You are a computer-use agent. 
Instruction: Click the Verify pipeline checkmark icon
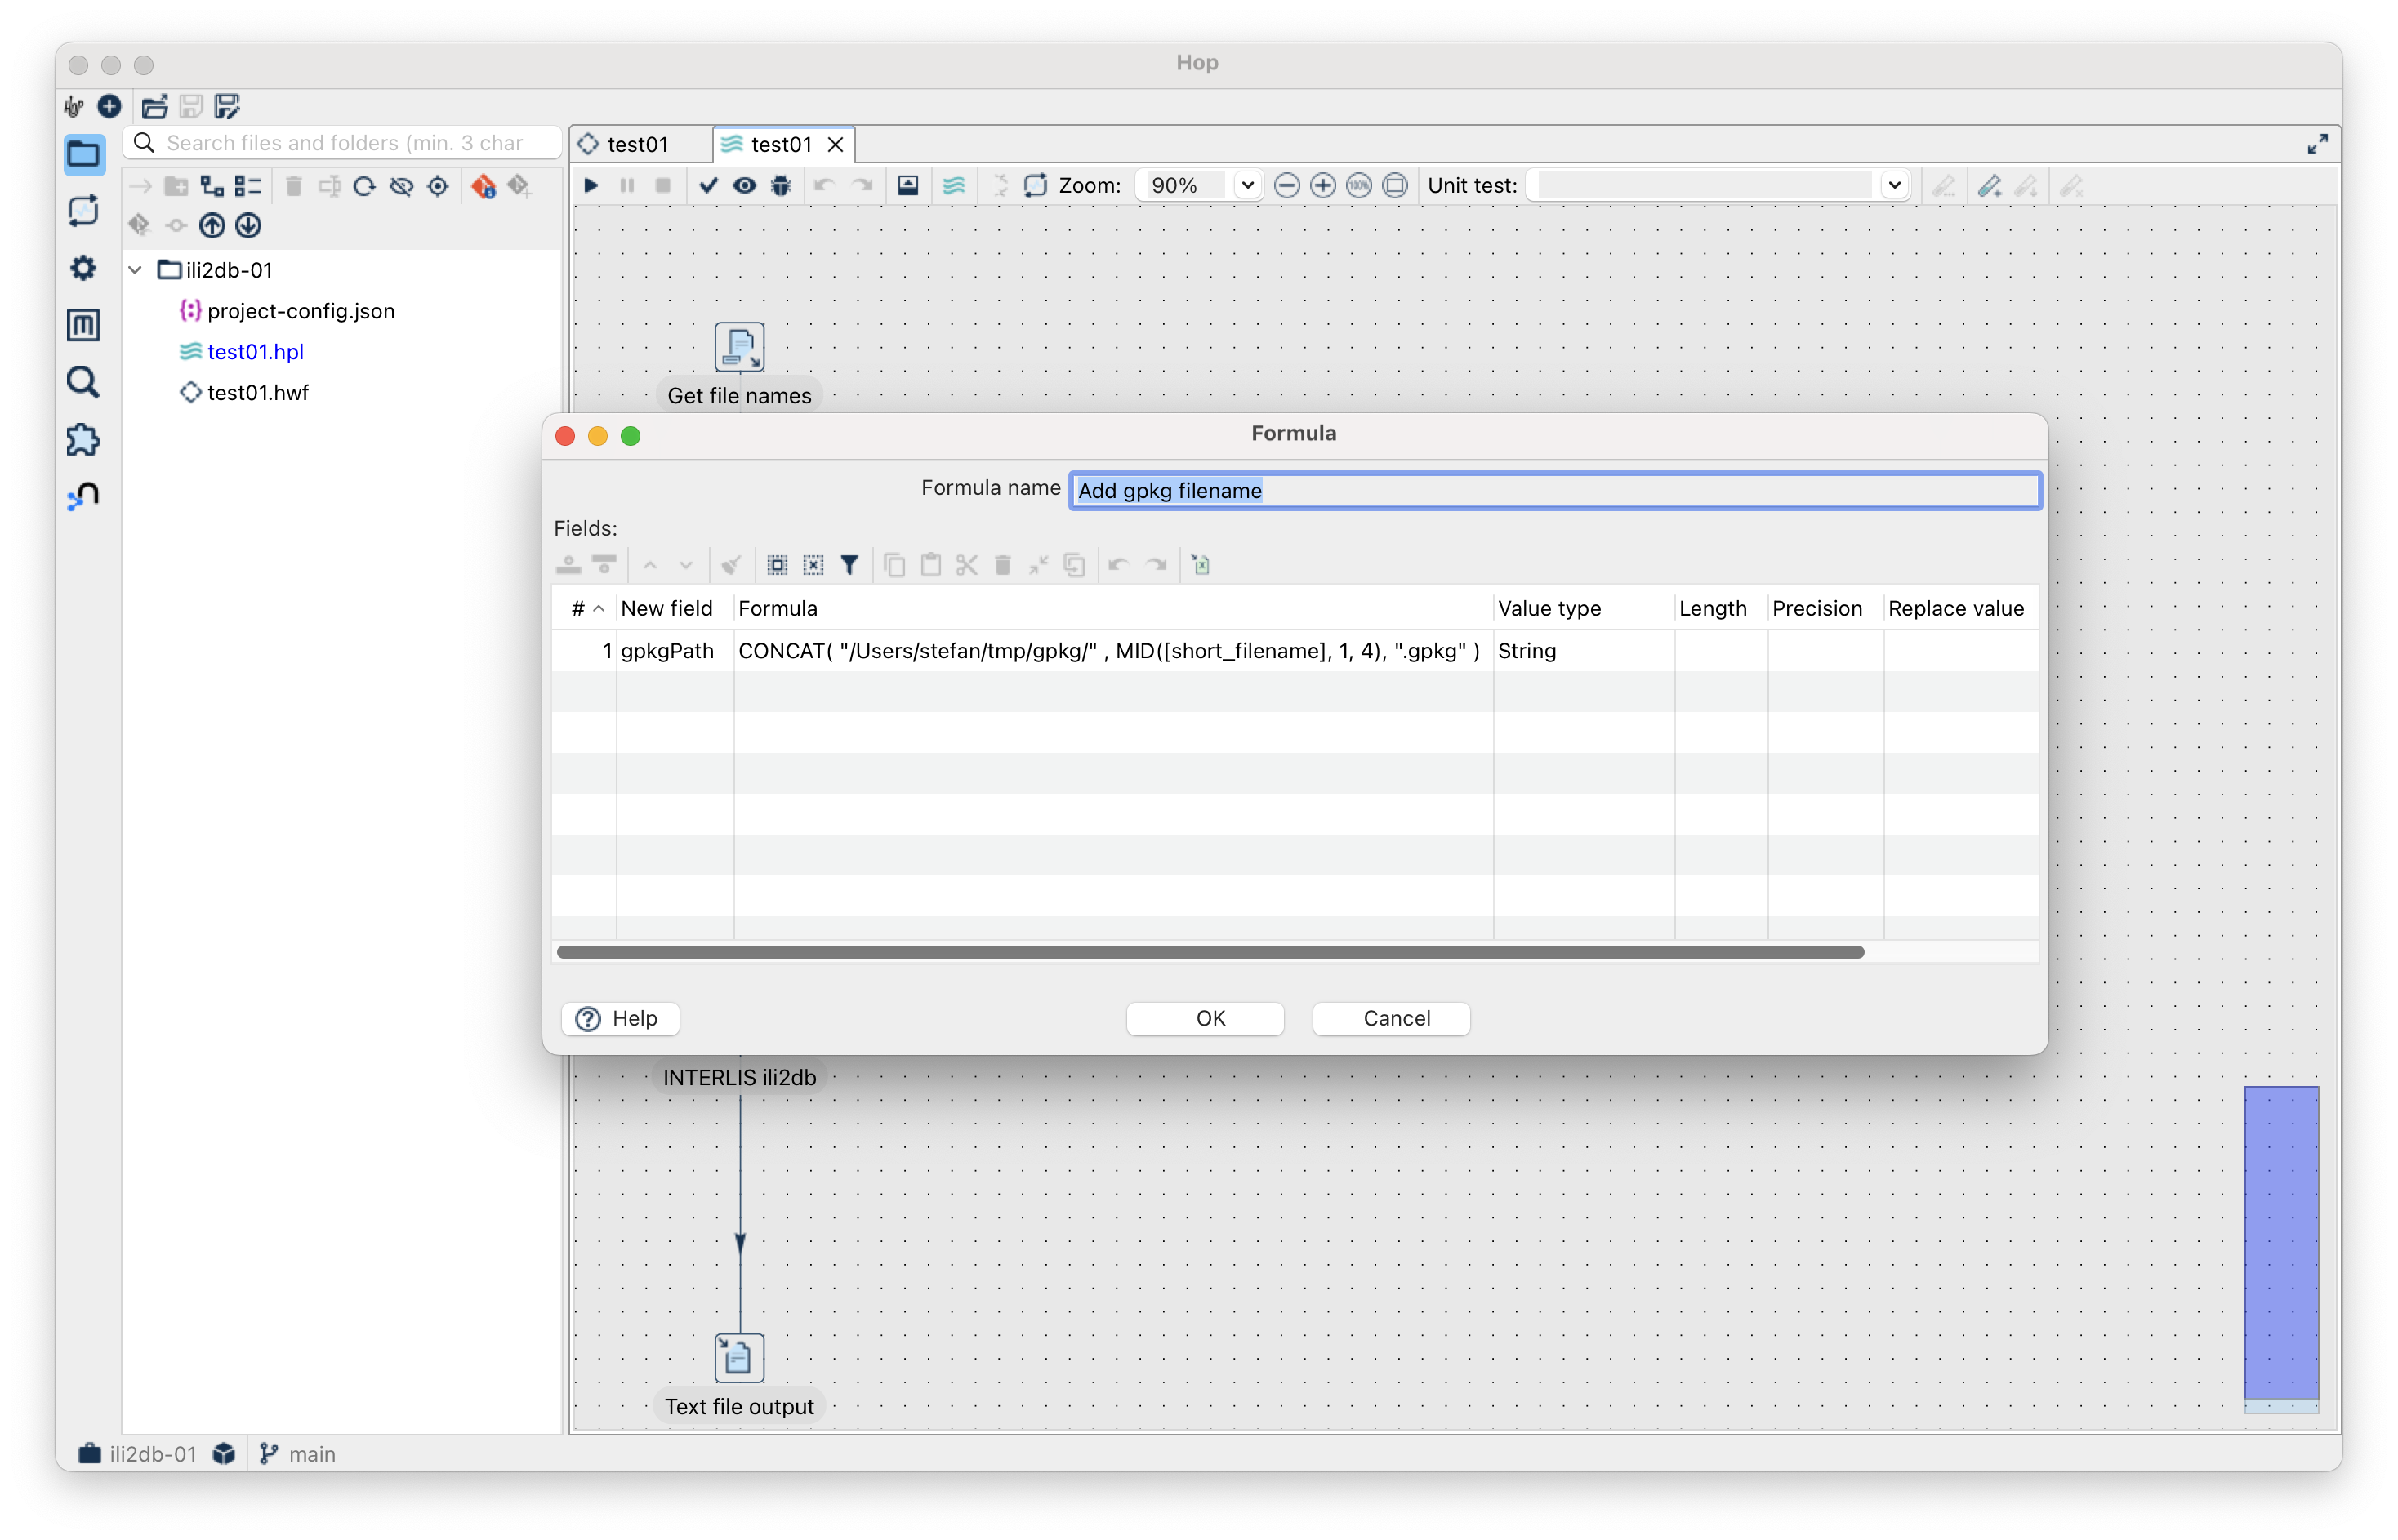coord(708,185)
